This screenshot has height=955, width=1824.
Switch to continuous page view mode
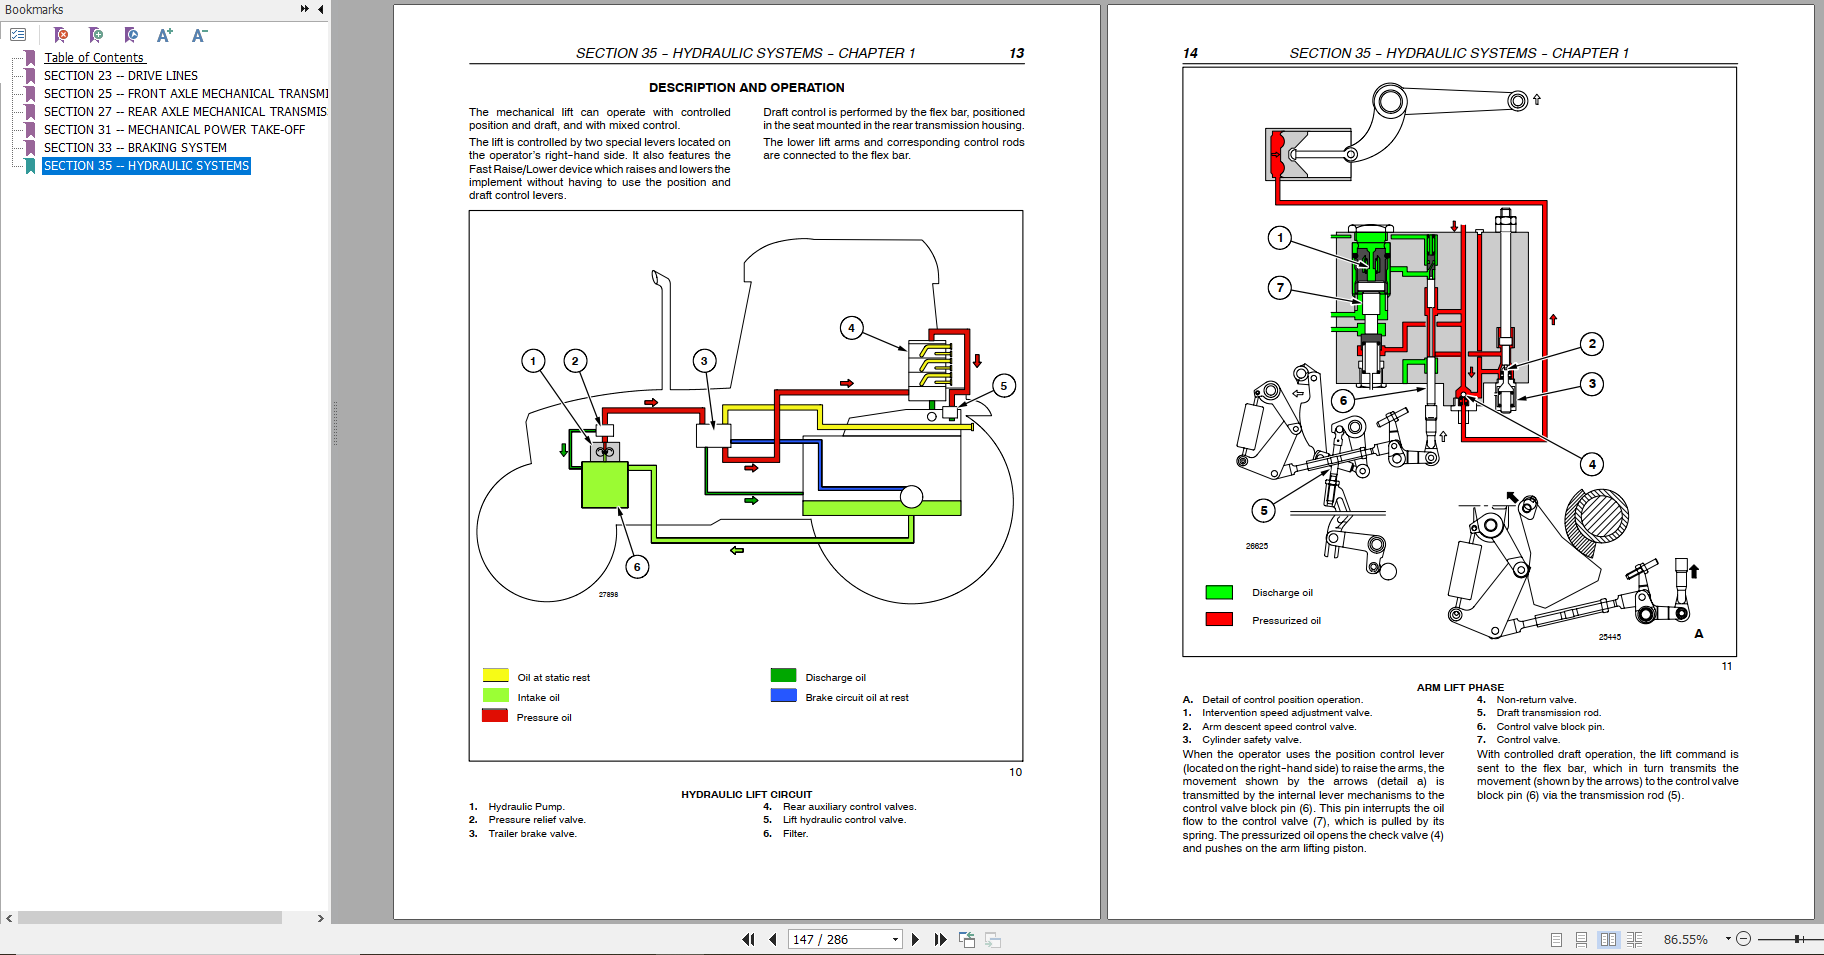click(x=1581, y=939)
